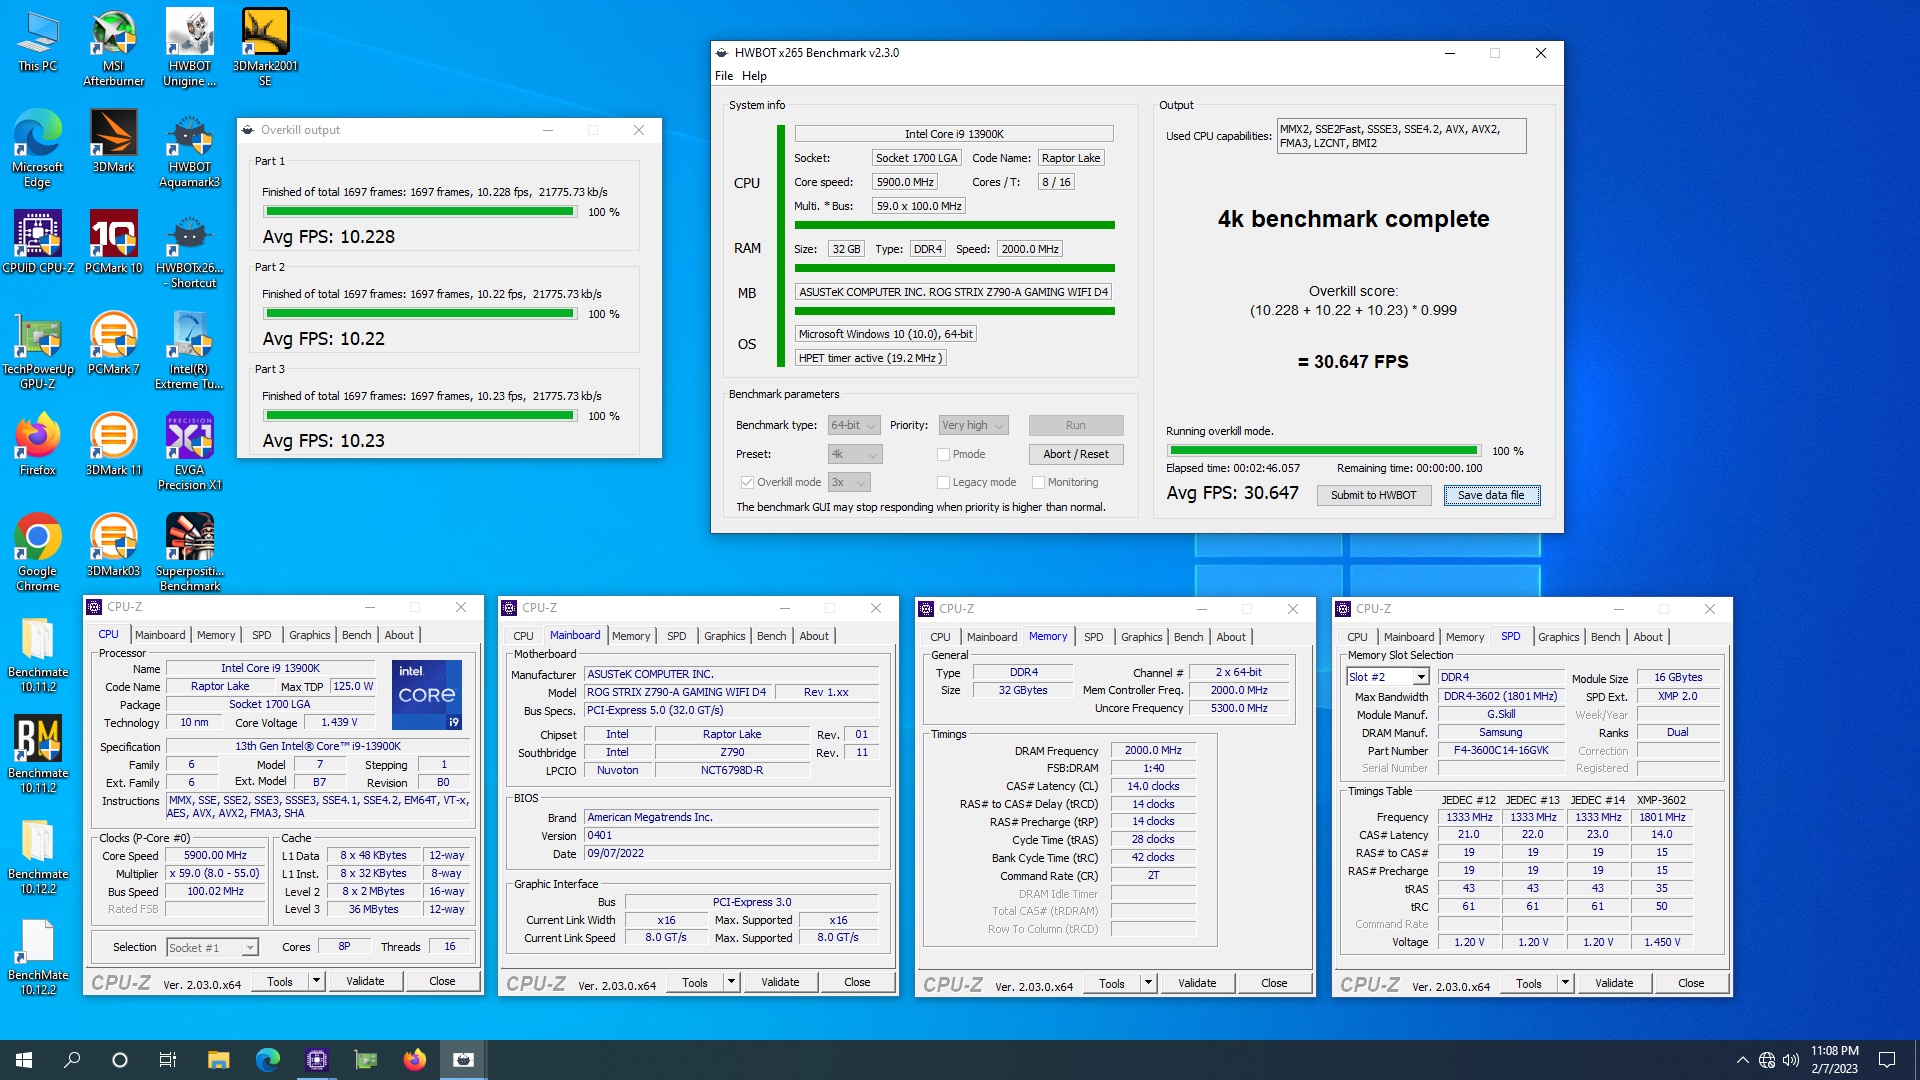
Task: Click Intel Core logo in CPU-Z
Action: pyautogui.click(x=427, y=694)
